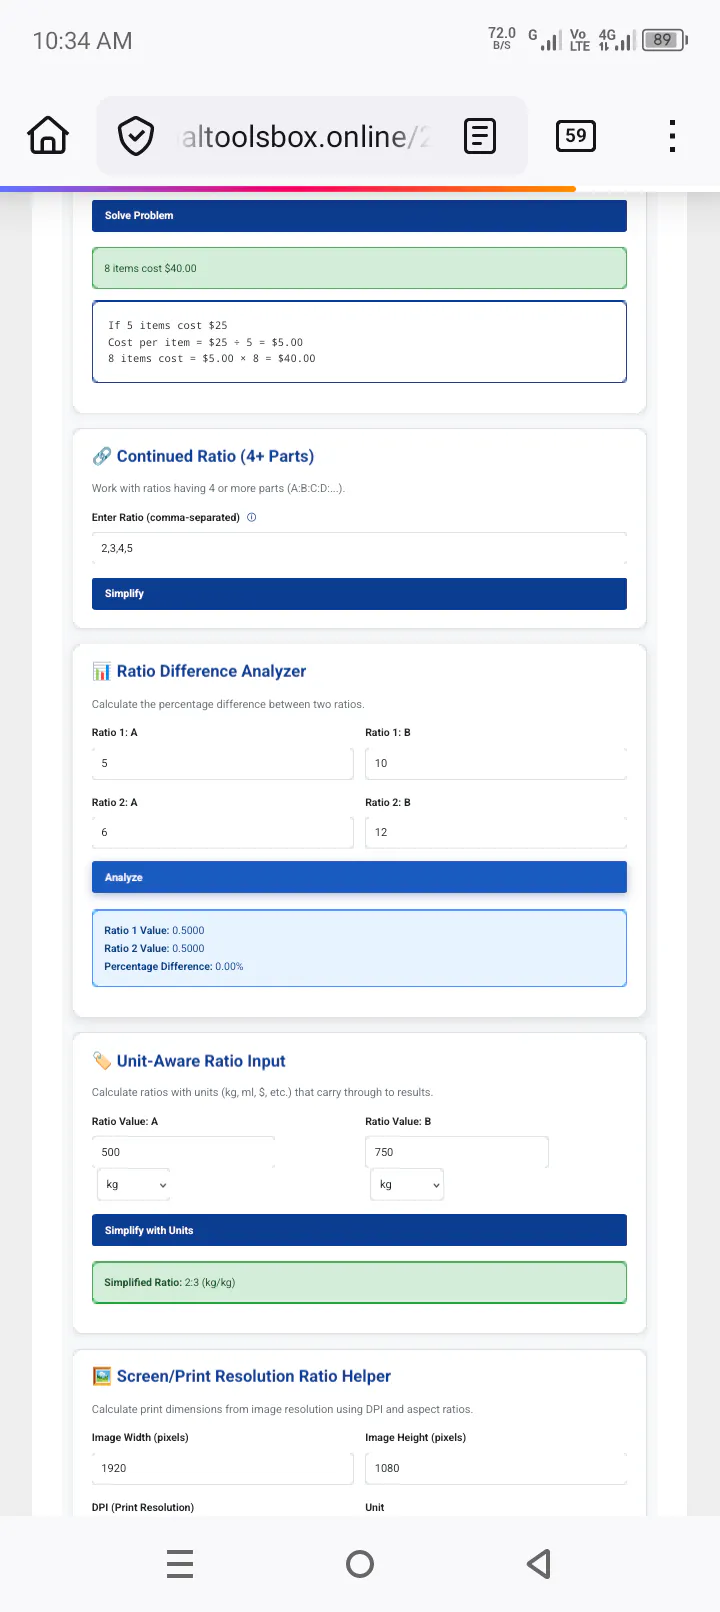Select the Continued Ratio (4+ Parts) heading

coord(215,456)
